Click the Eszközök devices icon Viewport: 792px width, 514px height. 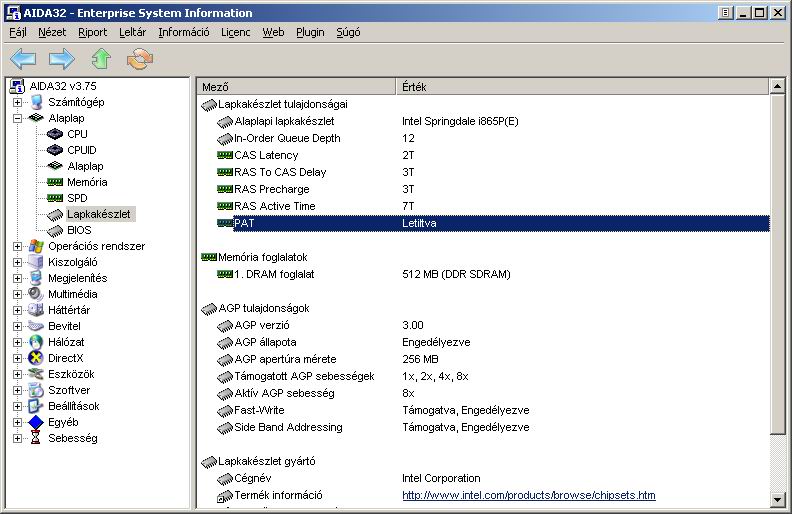click(36, 374)
